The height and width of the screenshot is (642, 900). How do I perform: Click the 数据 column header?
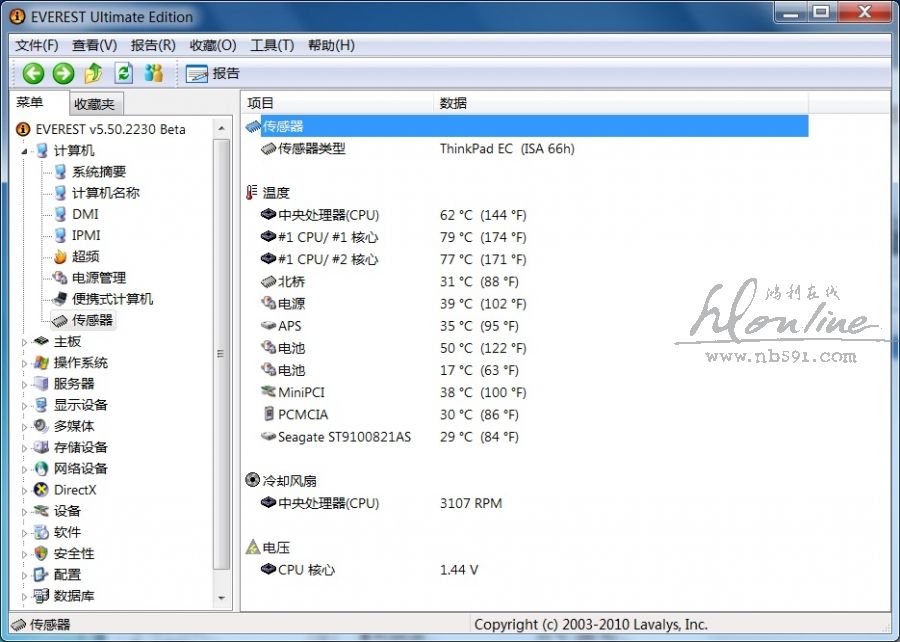coord(453,103)
